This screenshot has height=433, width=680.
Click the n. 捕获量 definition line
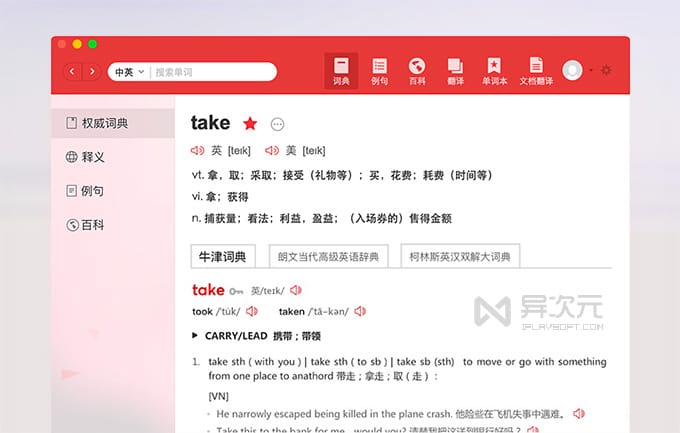[321, 218]
